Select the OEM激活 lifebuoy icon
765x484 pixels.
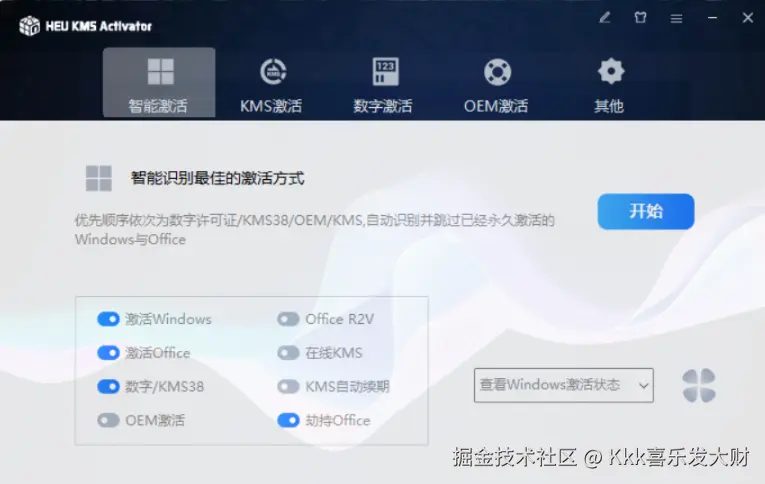tap(497, 72)
